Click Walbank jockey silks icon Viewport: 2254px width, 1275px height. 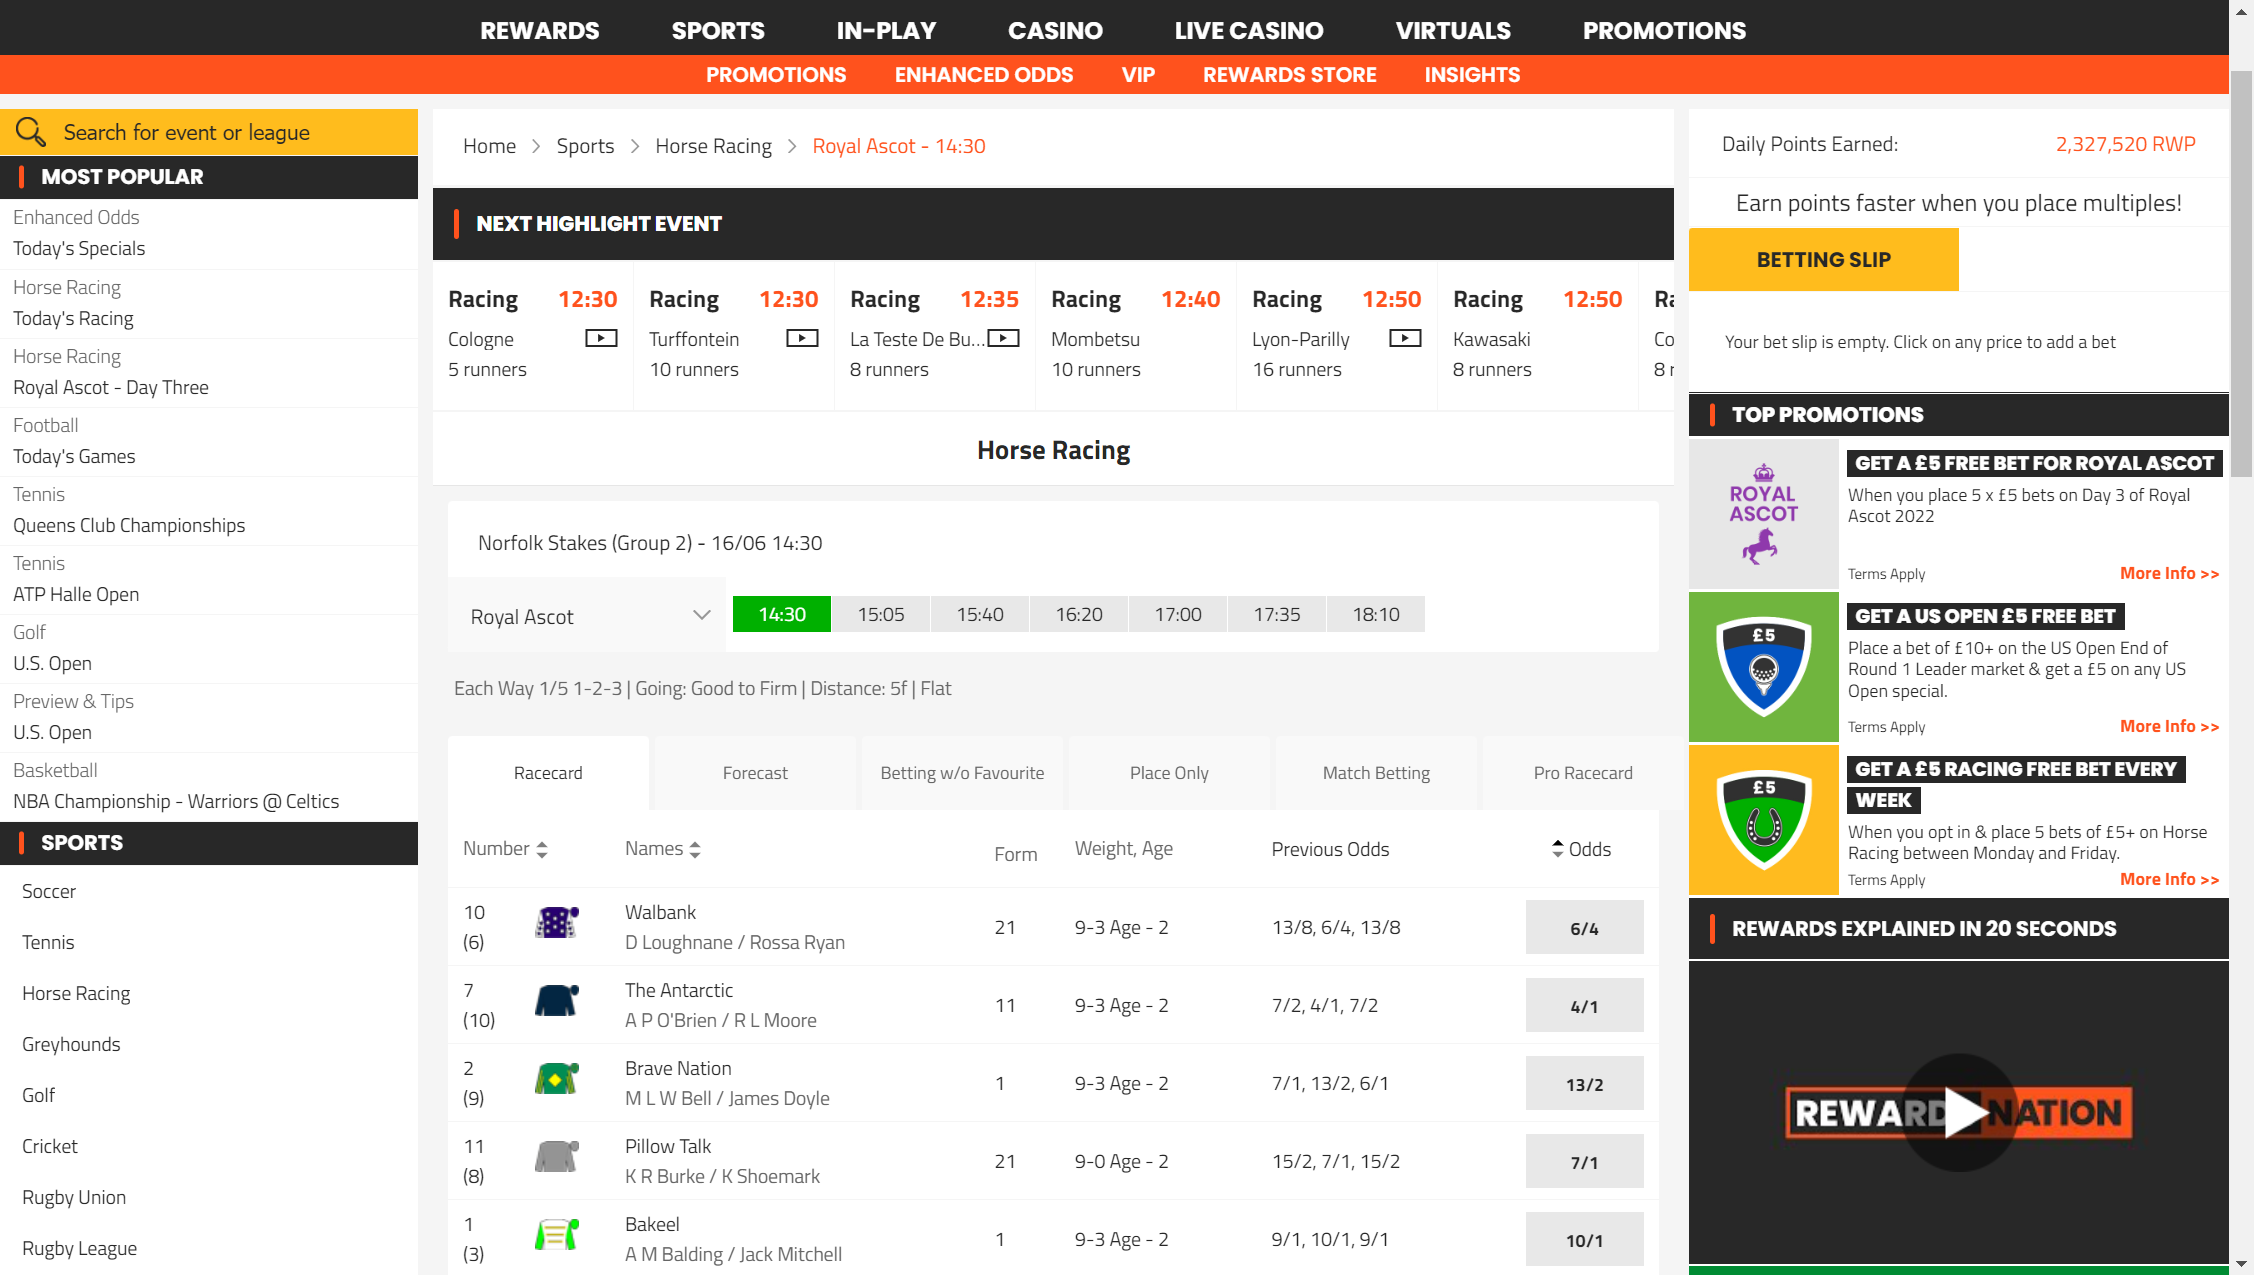coord(556,923)
